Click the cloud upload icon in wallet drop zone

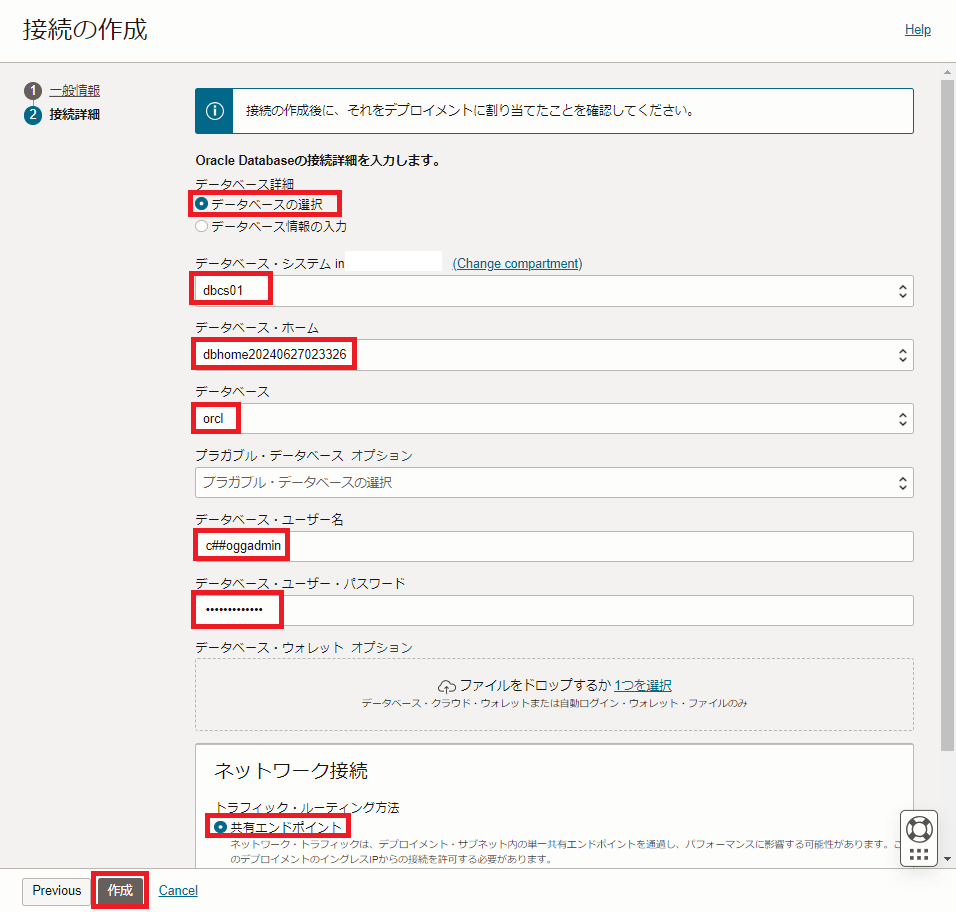(x=447, y=686)
